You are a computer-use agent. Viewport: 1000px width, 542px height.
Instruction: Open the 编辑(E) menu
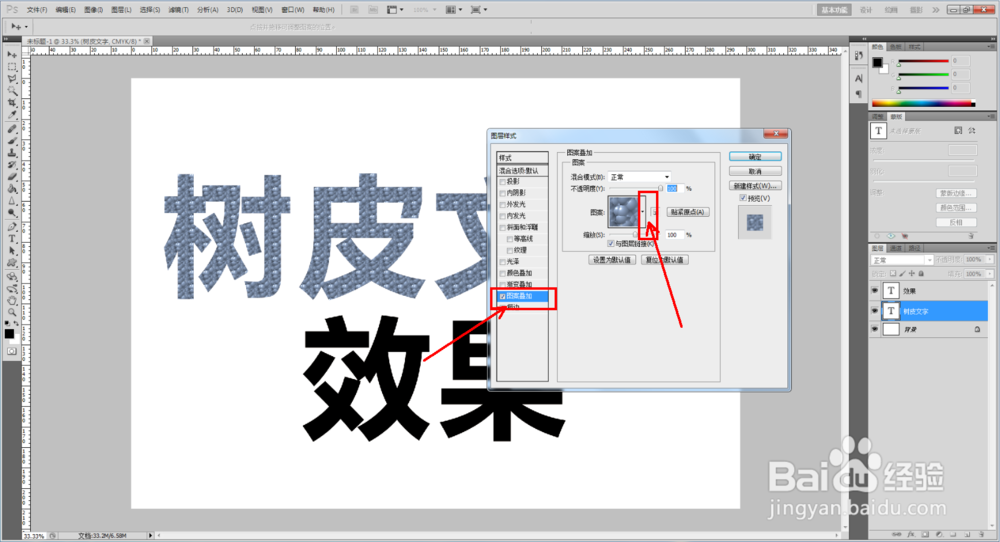(x=66, y=10)
